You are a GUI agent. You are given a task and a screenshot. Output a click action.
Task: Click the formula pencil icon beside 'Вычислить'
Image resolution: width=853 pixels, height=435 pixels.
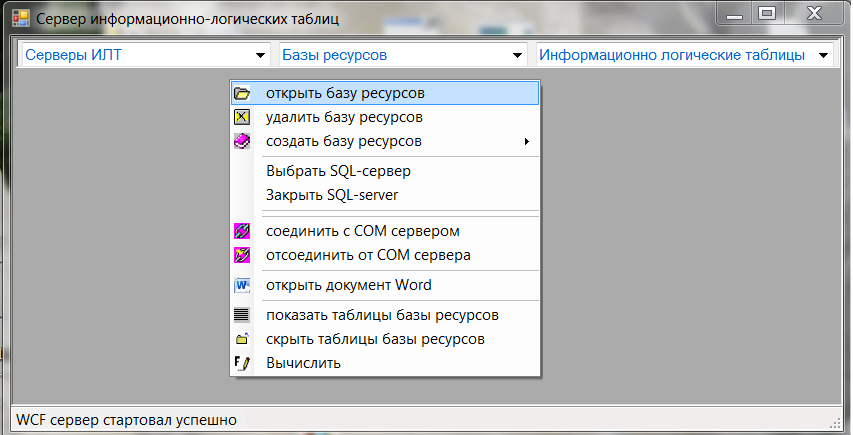[x=242, y=363]
